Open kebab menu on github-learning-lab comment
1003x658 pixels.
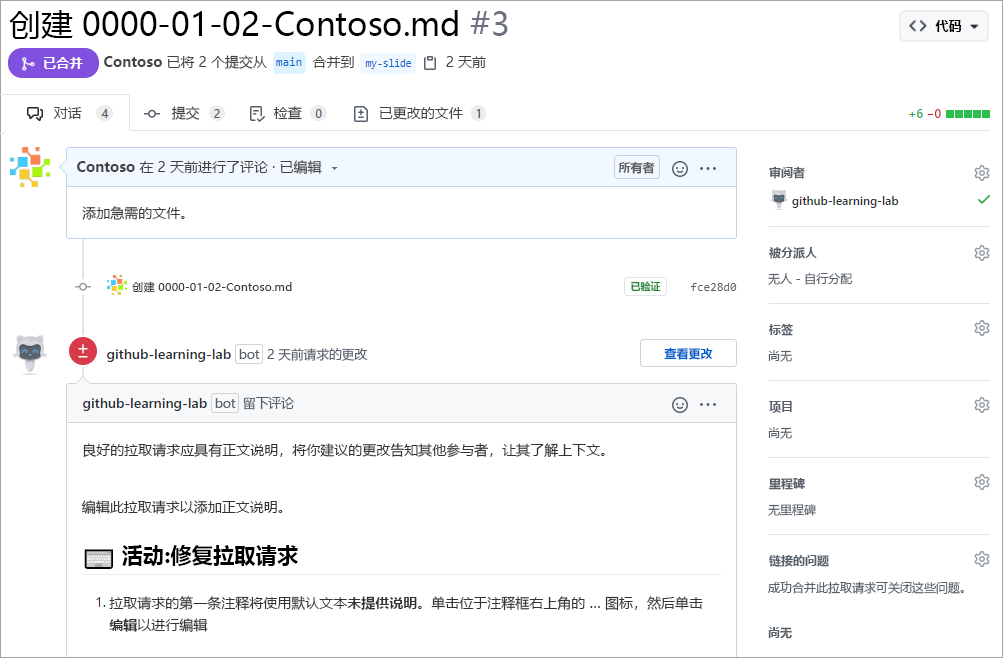tap(709, 404)
